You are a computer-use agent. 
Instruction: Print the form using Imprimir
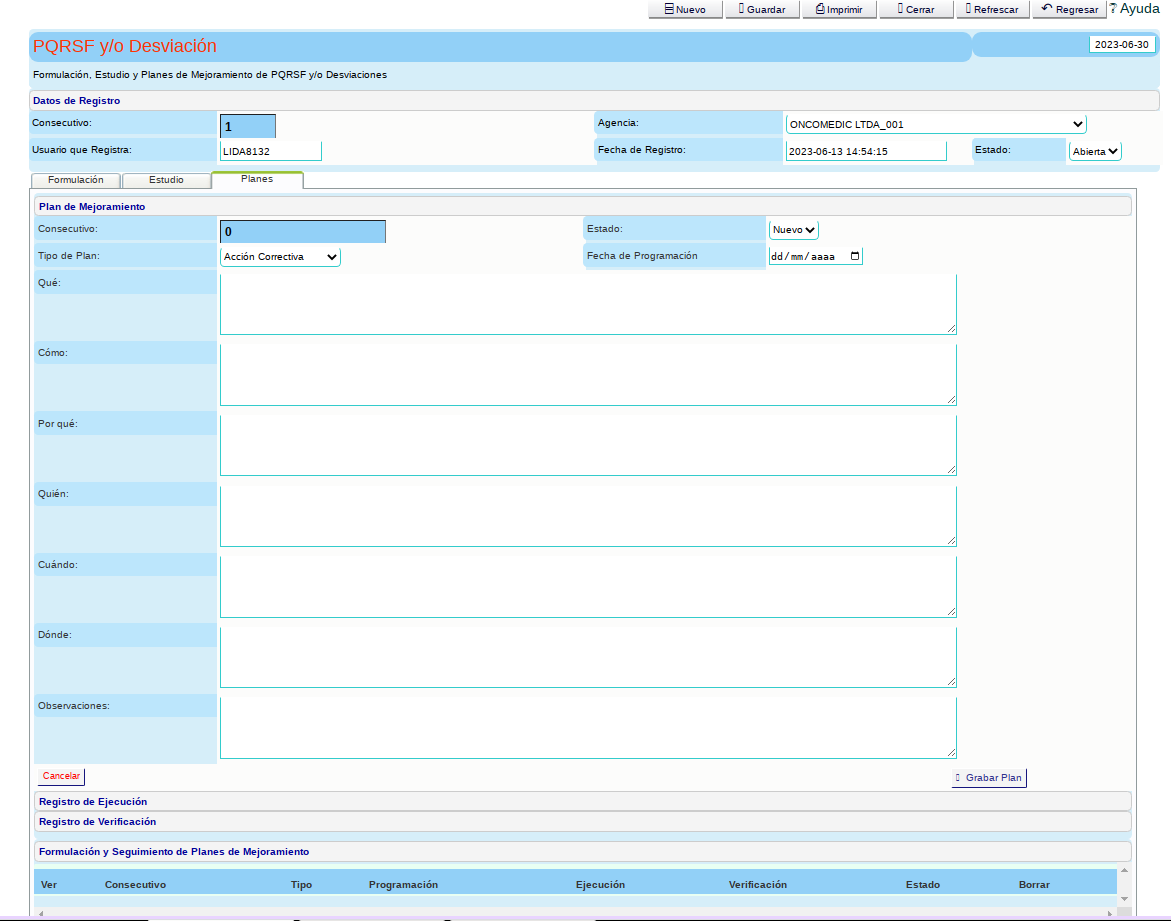(838, 9)
